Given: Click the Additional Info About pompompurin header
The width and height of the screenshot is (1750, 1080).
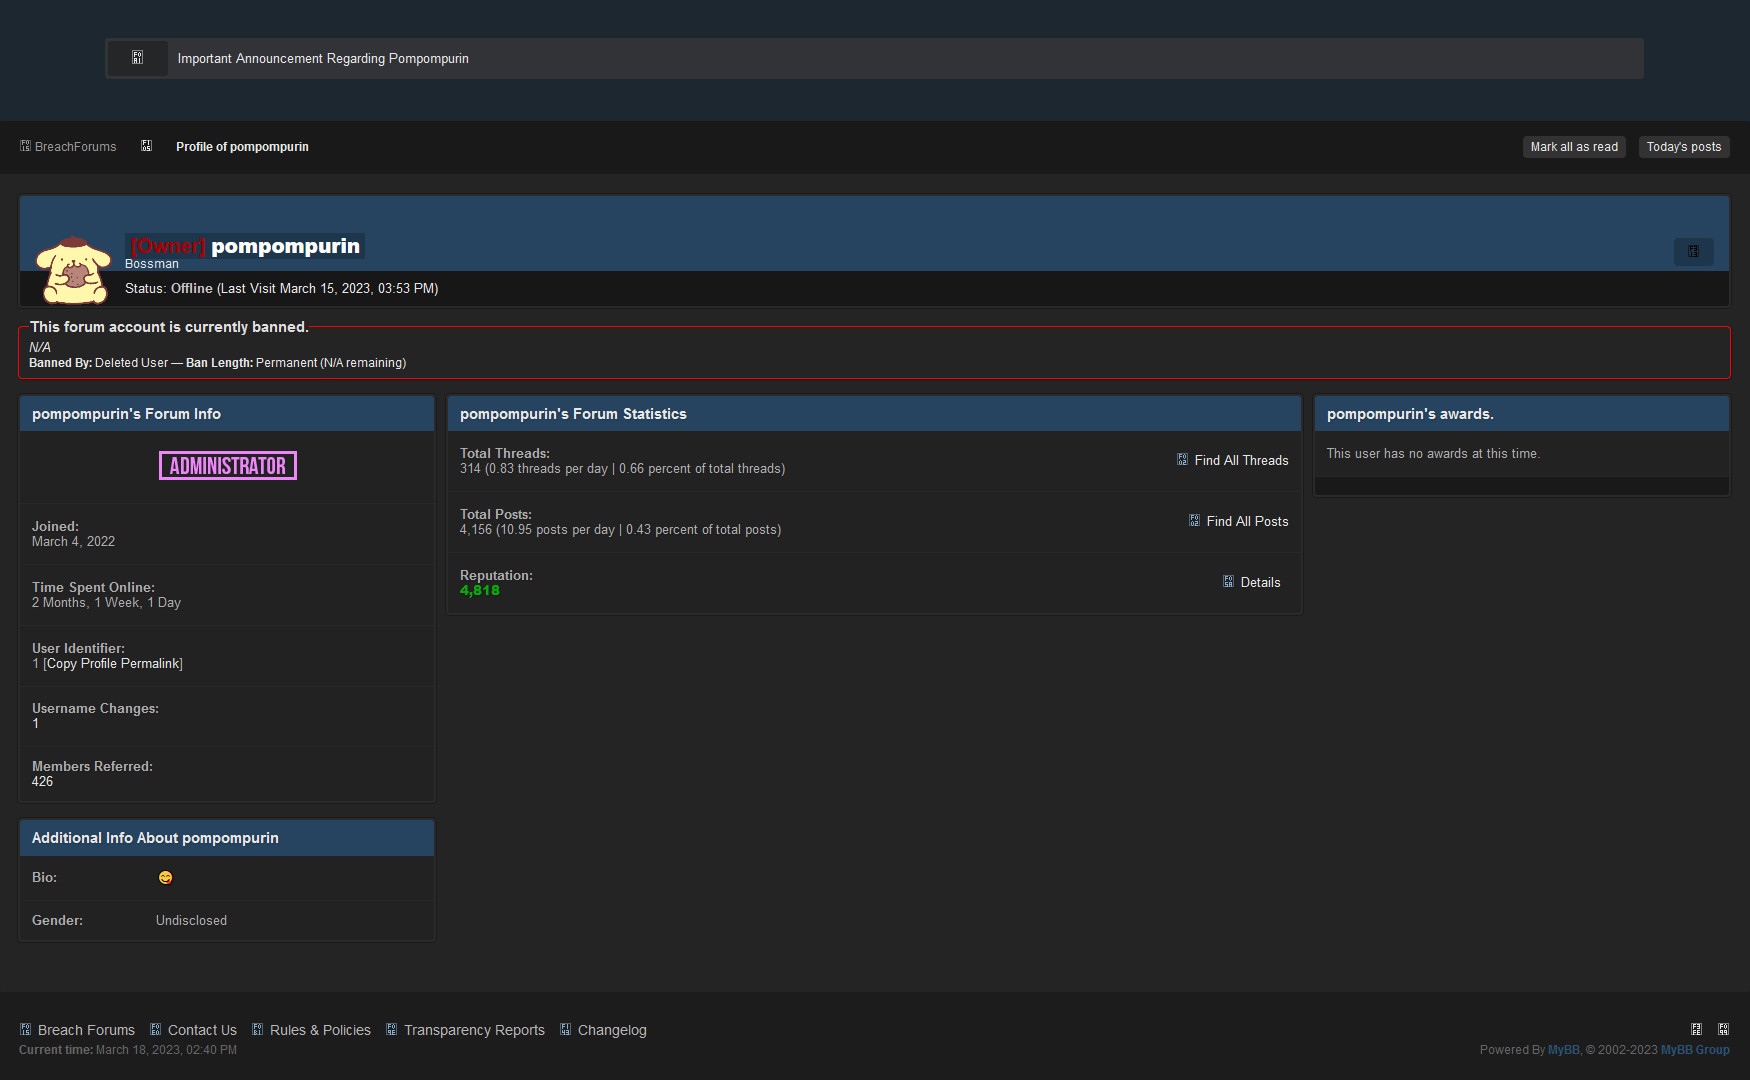Looking at the screenshot, I should pos(227,838).
